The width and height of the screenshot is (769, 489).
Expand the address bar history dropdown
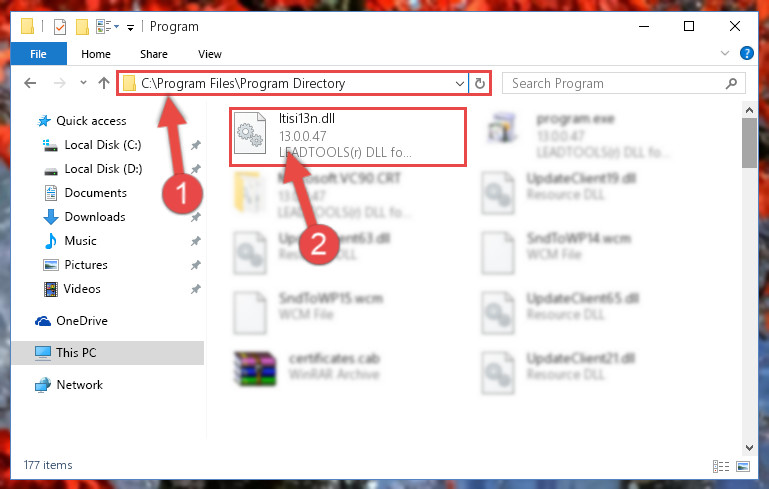pos(460,83)
